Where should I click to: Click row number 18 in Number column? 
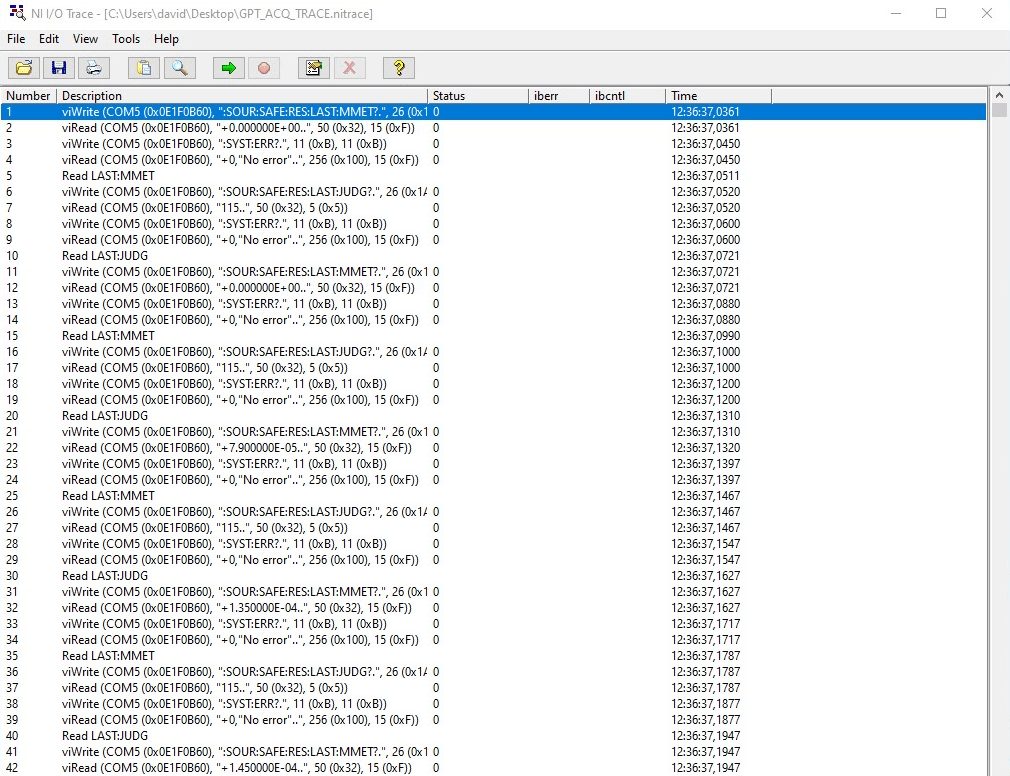pyautogui.click(x=12, y=384)
